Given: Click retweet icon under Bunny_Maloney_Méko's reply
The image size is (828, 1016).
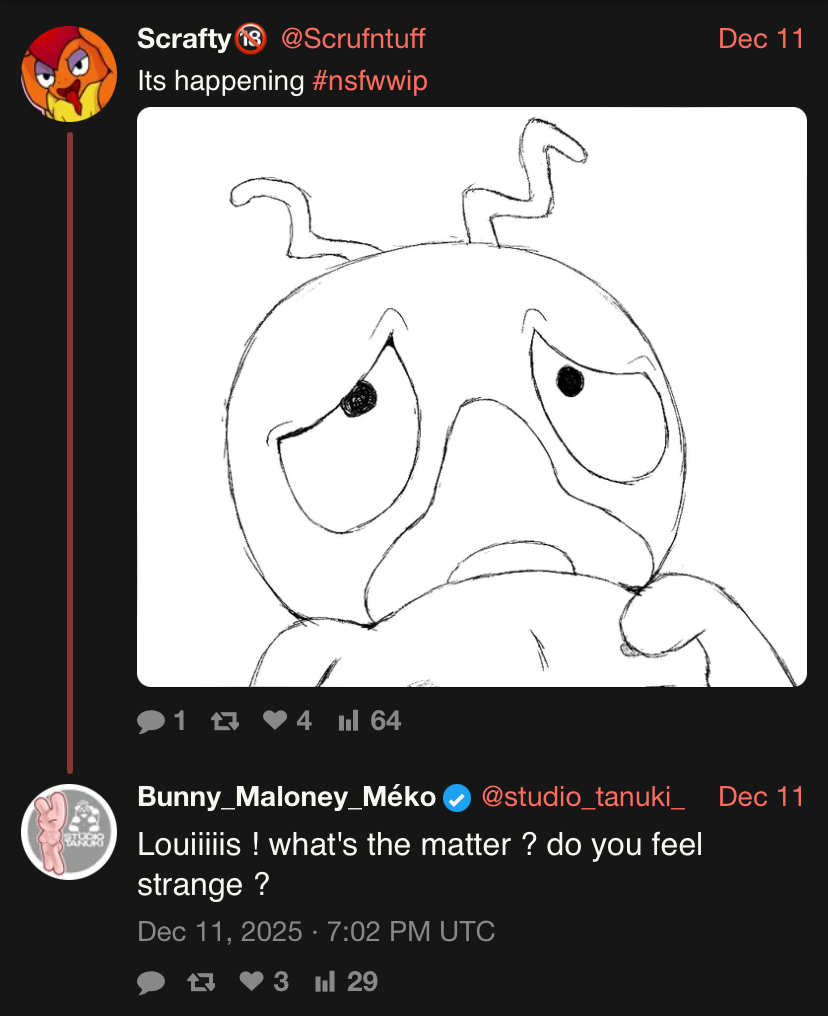Looking at the screenshot, I should [202, 983].
